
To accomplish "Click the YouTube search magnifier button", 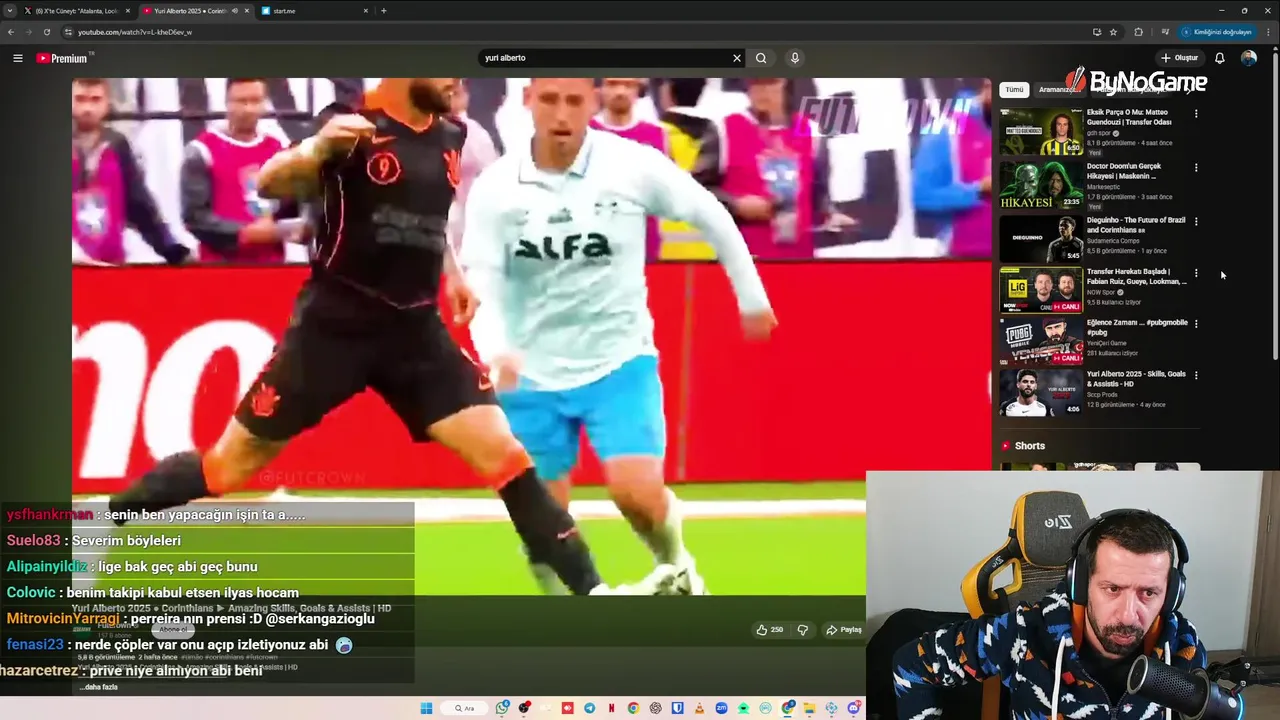I will pos(761,58).
